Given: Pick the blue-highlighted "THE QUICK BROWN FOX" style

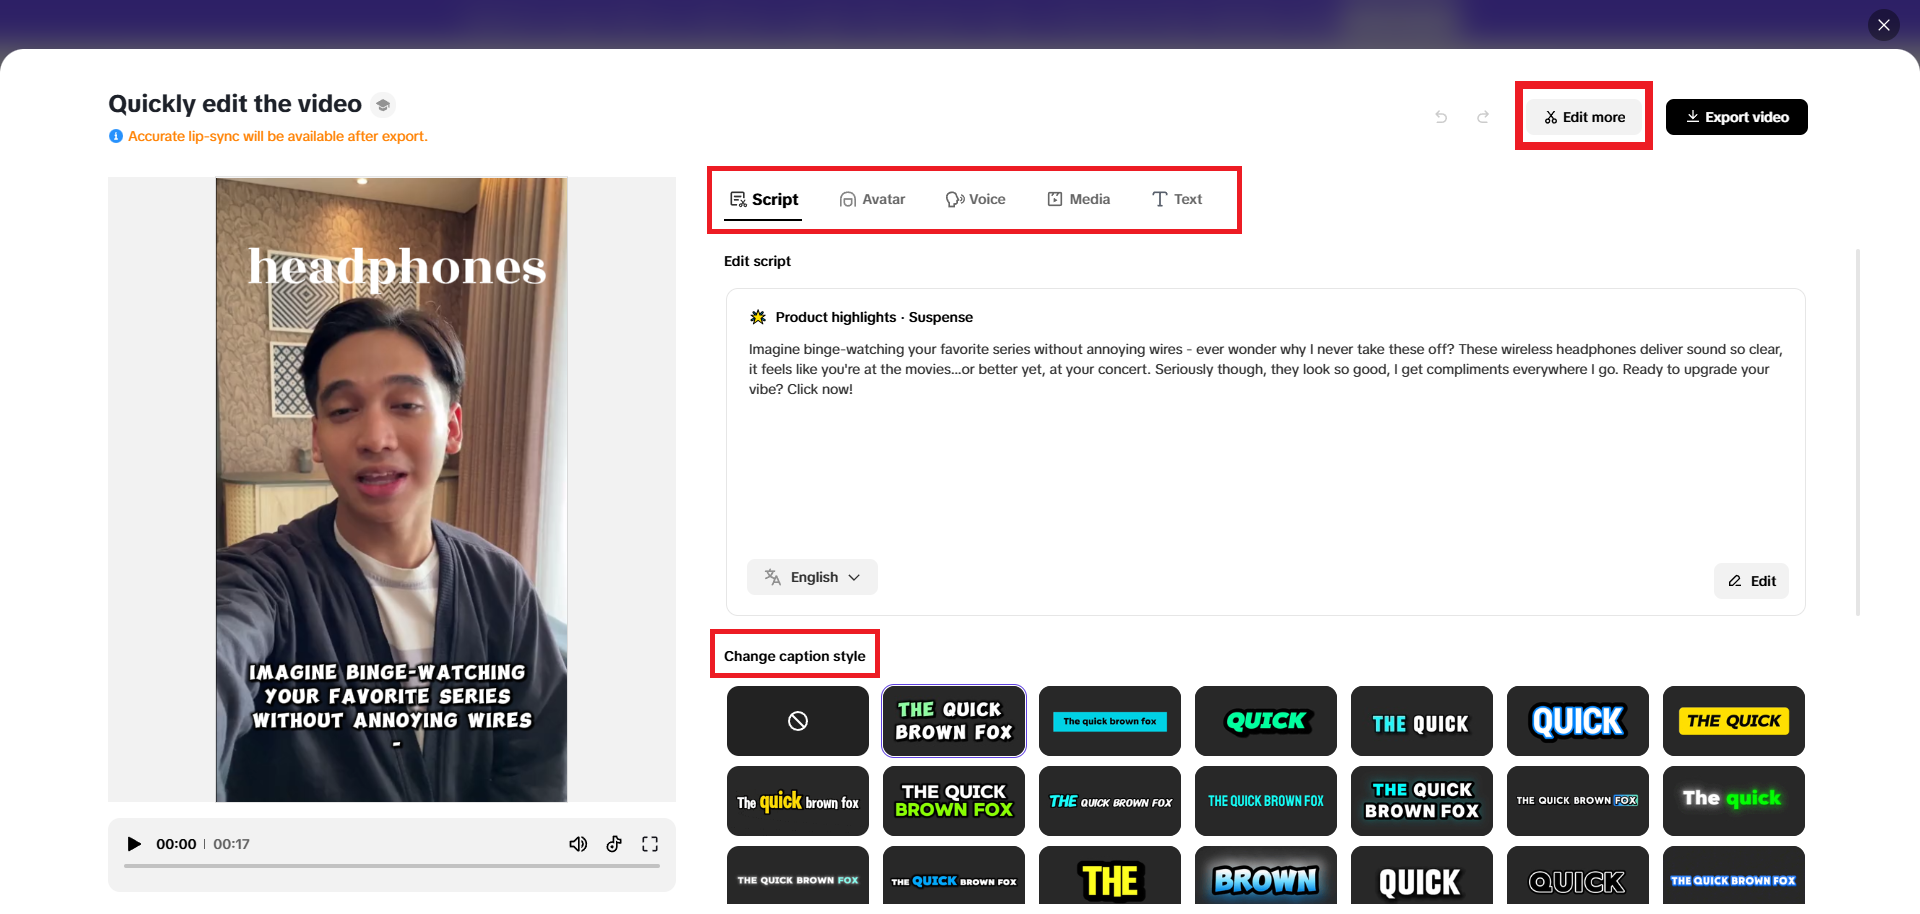Looking at the screenshot, I should click(1734, 878).
